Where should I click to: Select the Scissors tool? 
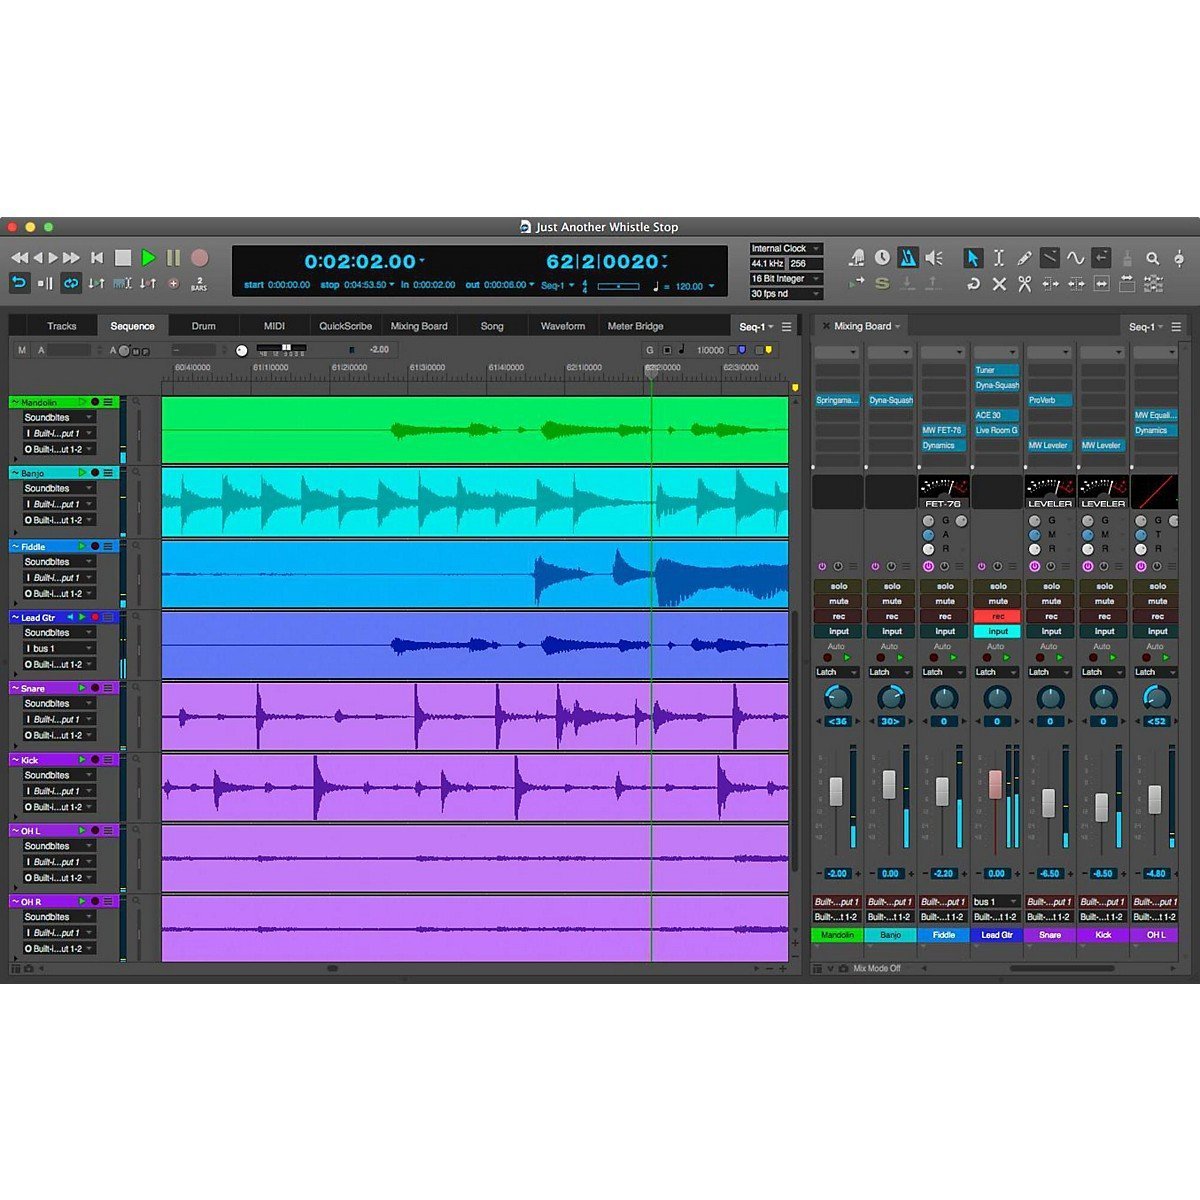(1024, 284)
